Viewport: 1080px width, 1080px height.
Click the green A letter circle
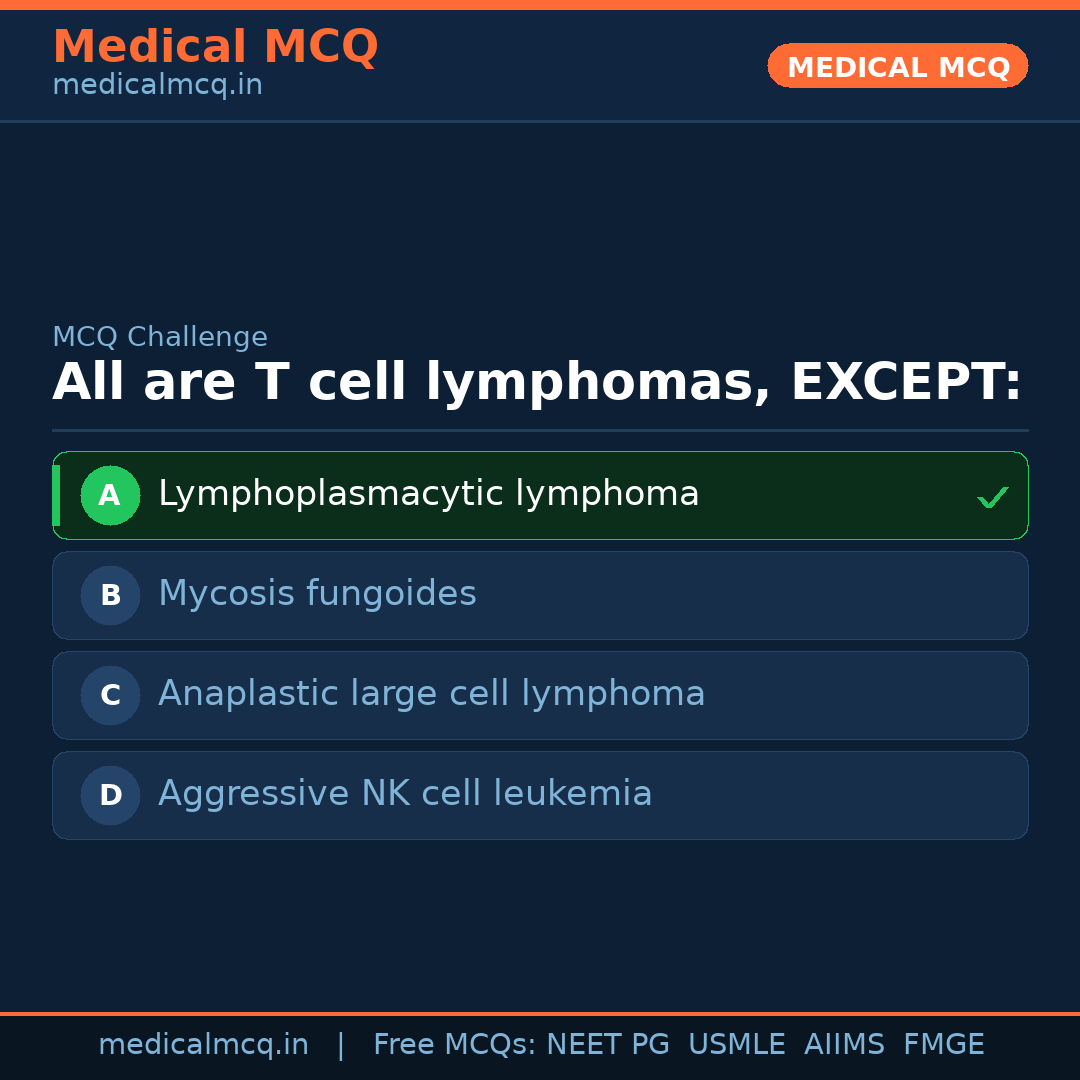point(110,495)
